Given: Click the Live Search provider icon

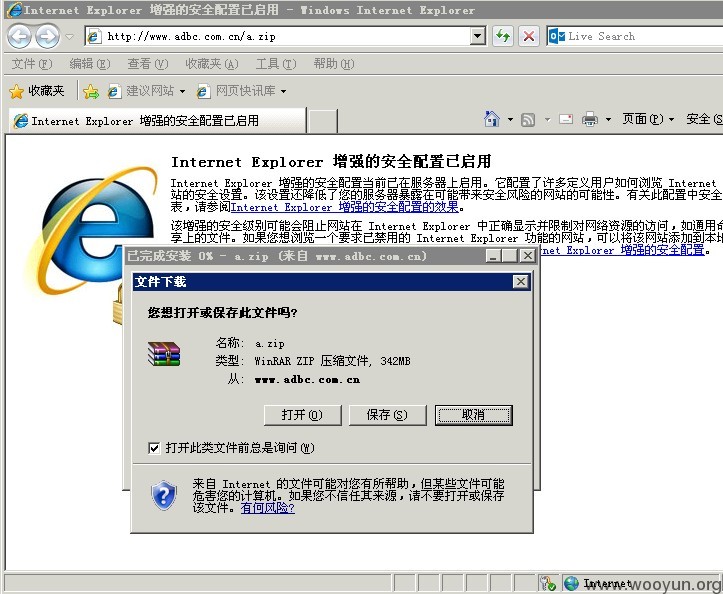Looking at the screenshot, I should tap(557, 36).
